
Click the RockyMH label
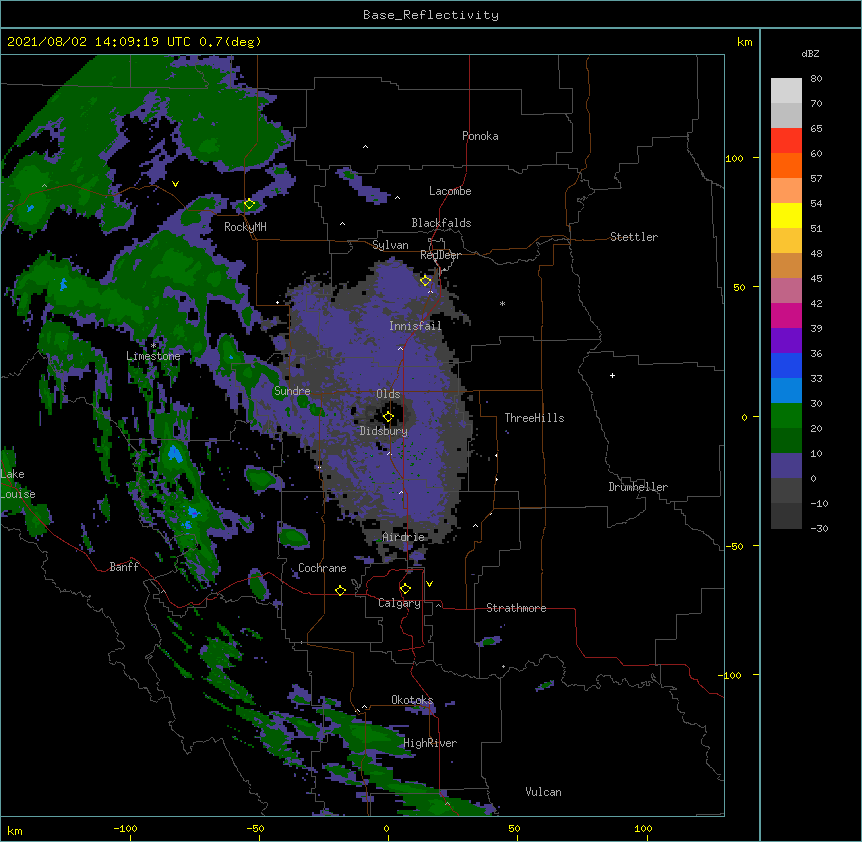[245, 227]
